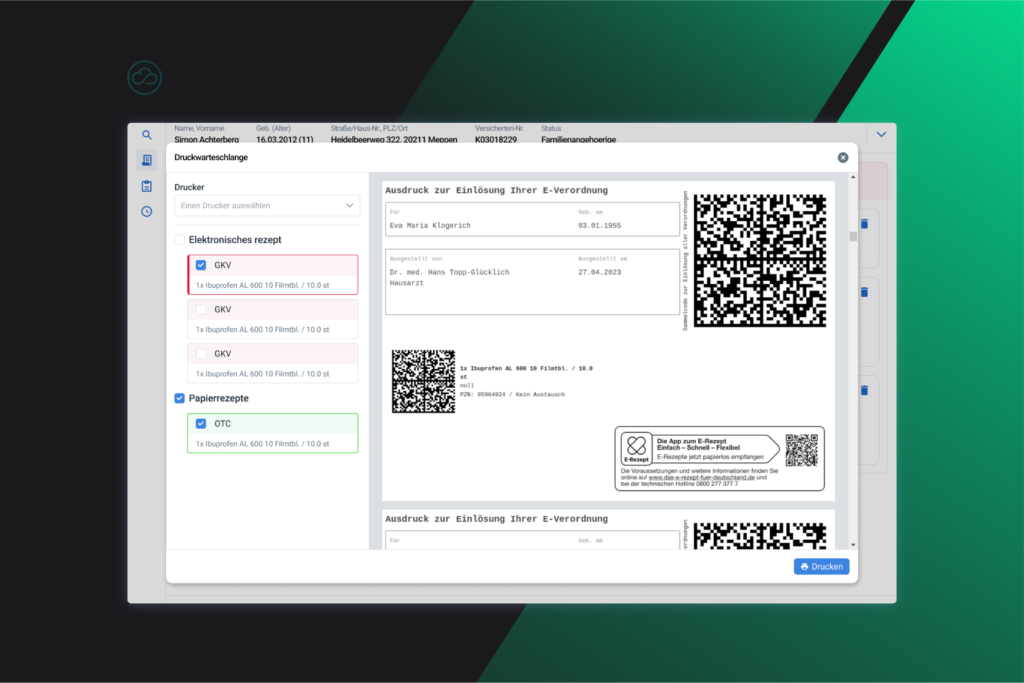Image resolution: width=1024 pixels, height=683 pixels.
Task: Click the bottom trash icon behind the dialog
Action: 865,390
